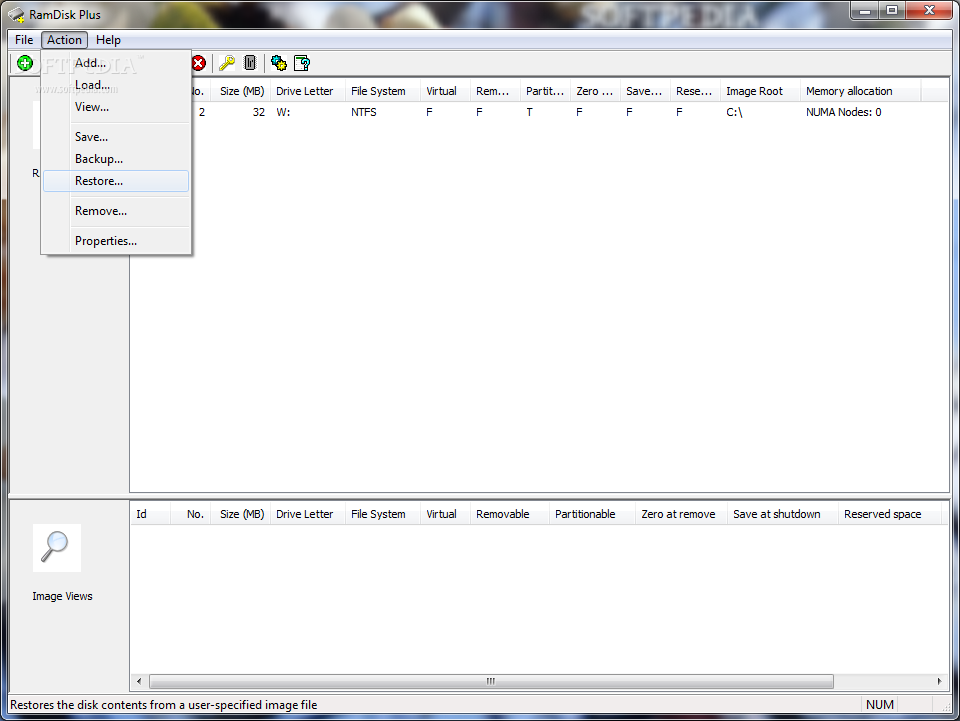This screenshot has width=960, height=721.
Task: Click the disk number 2 cell
Action: 201,112
